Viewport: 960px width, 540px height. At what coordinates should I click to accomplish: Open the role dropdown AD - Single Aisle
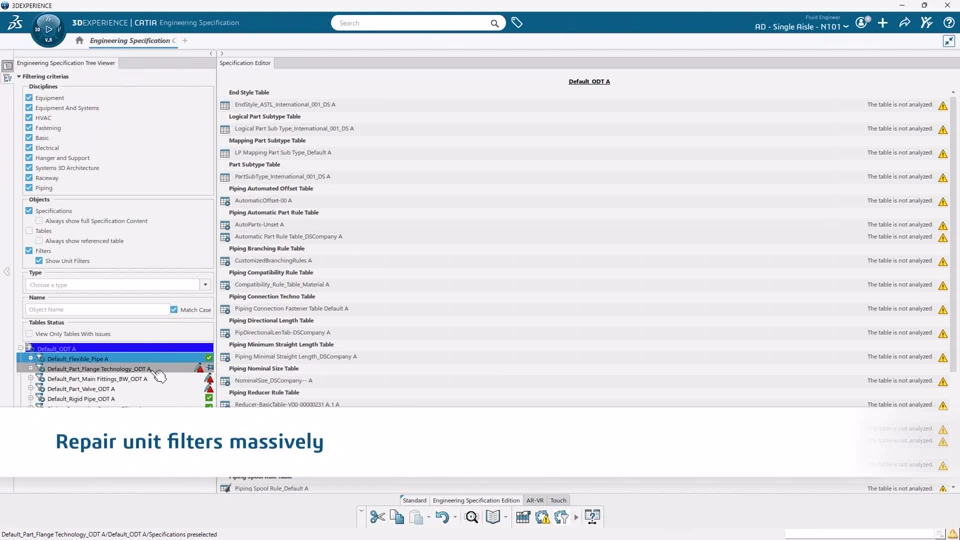[x=801, y=26]
